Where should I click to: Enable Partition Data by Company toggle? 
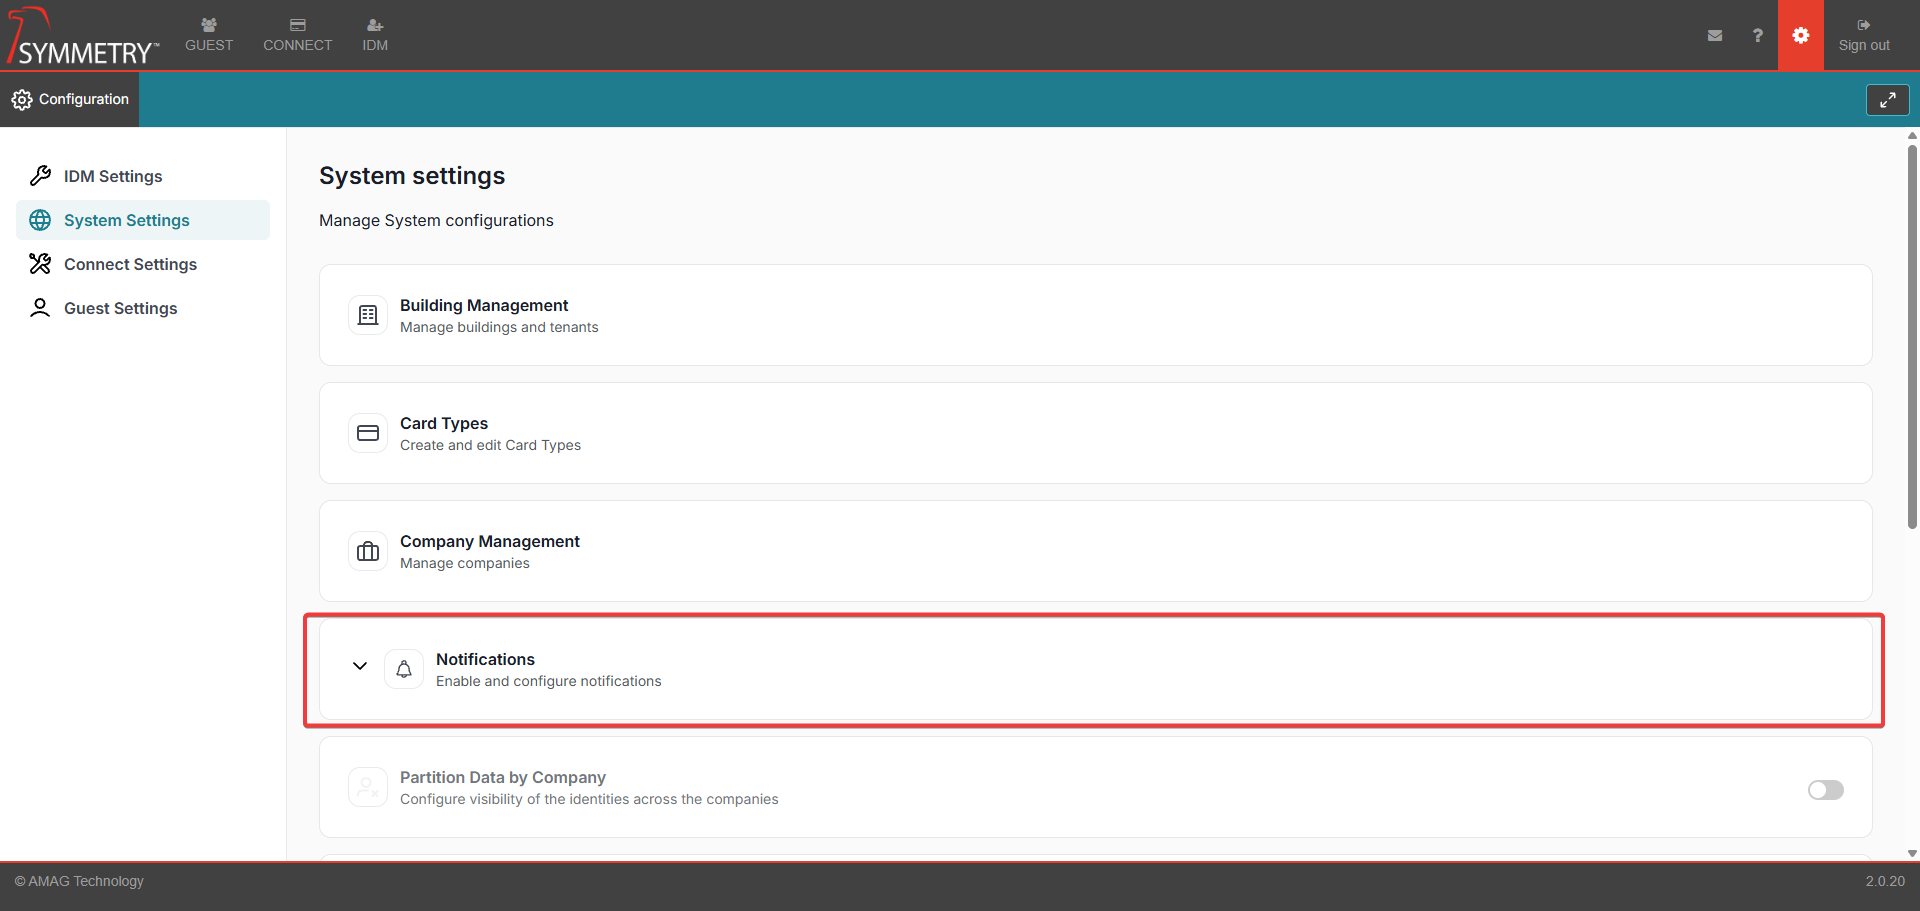[x=1825, y=790]
